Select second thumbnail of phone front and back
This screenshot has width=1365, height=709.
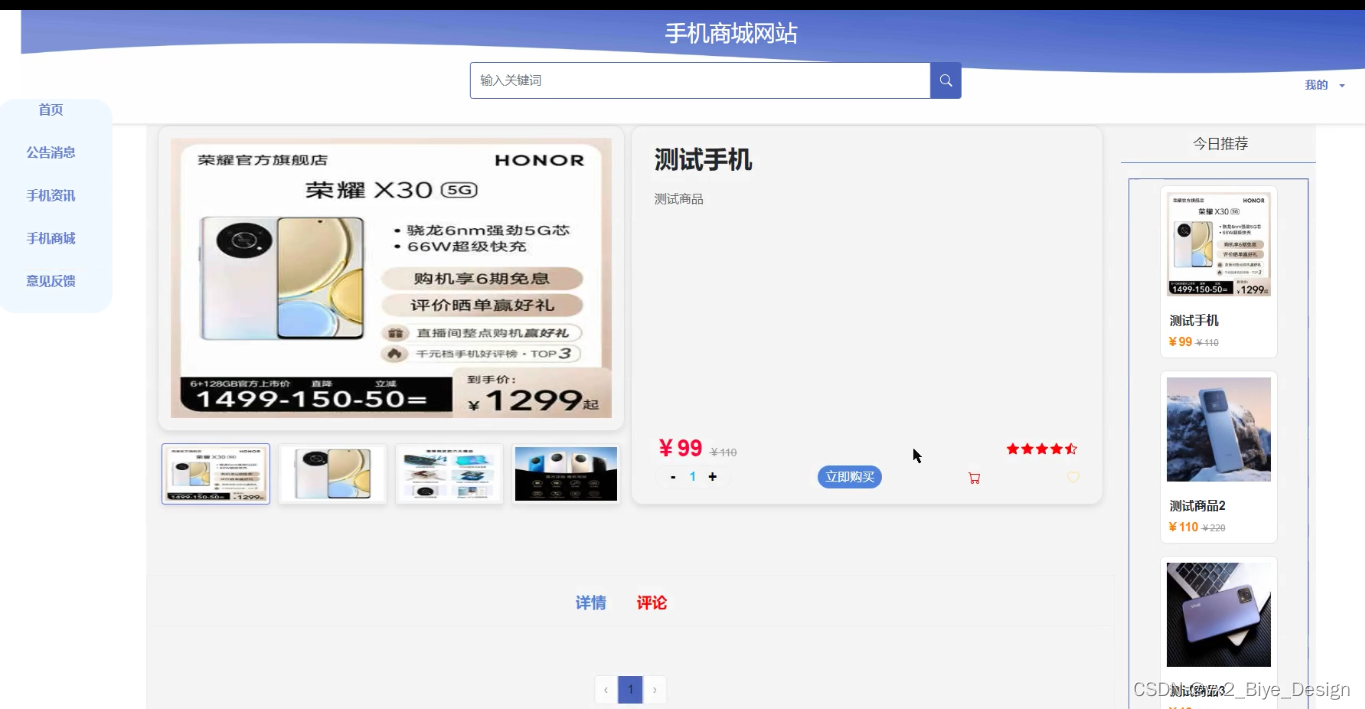pos(333,474)
